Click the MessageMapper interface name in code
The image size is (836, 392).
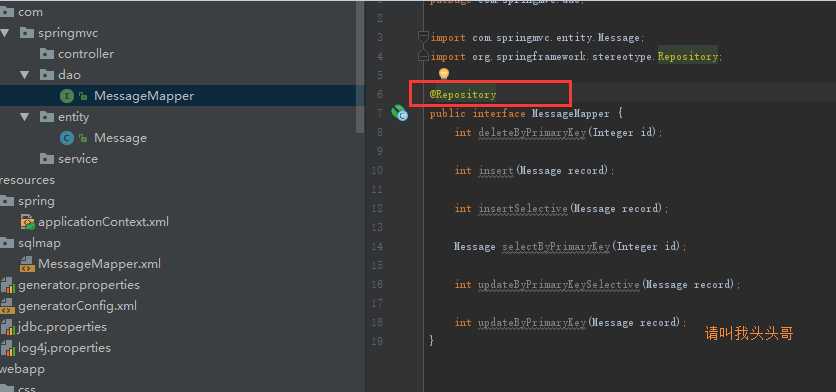tap(570, 114)
